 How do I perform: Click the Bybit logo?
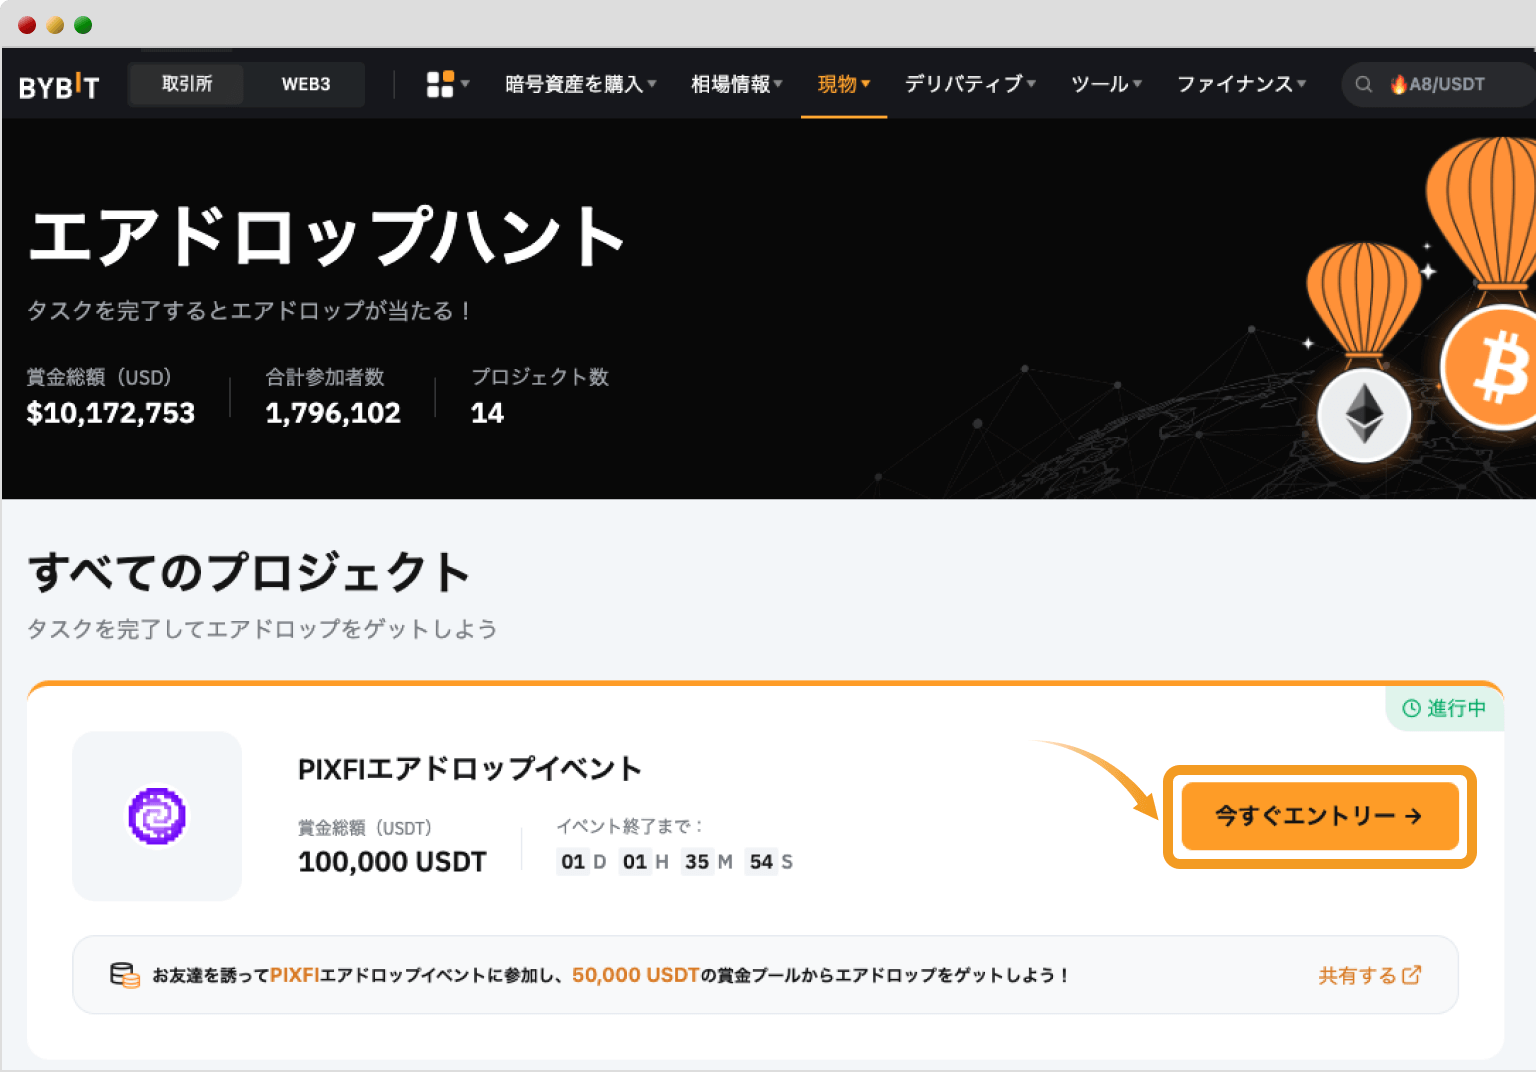pos(59,86)
